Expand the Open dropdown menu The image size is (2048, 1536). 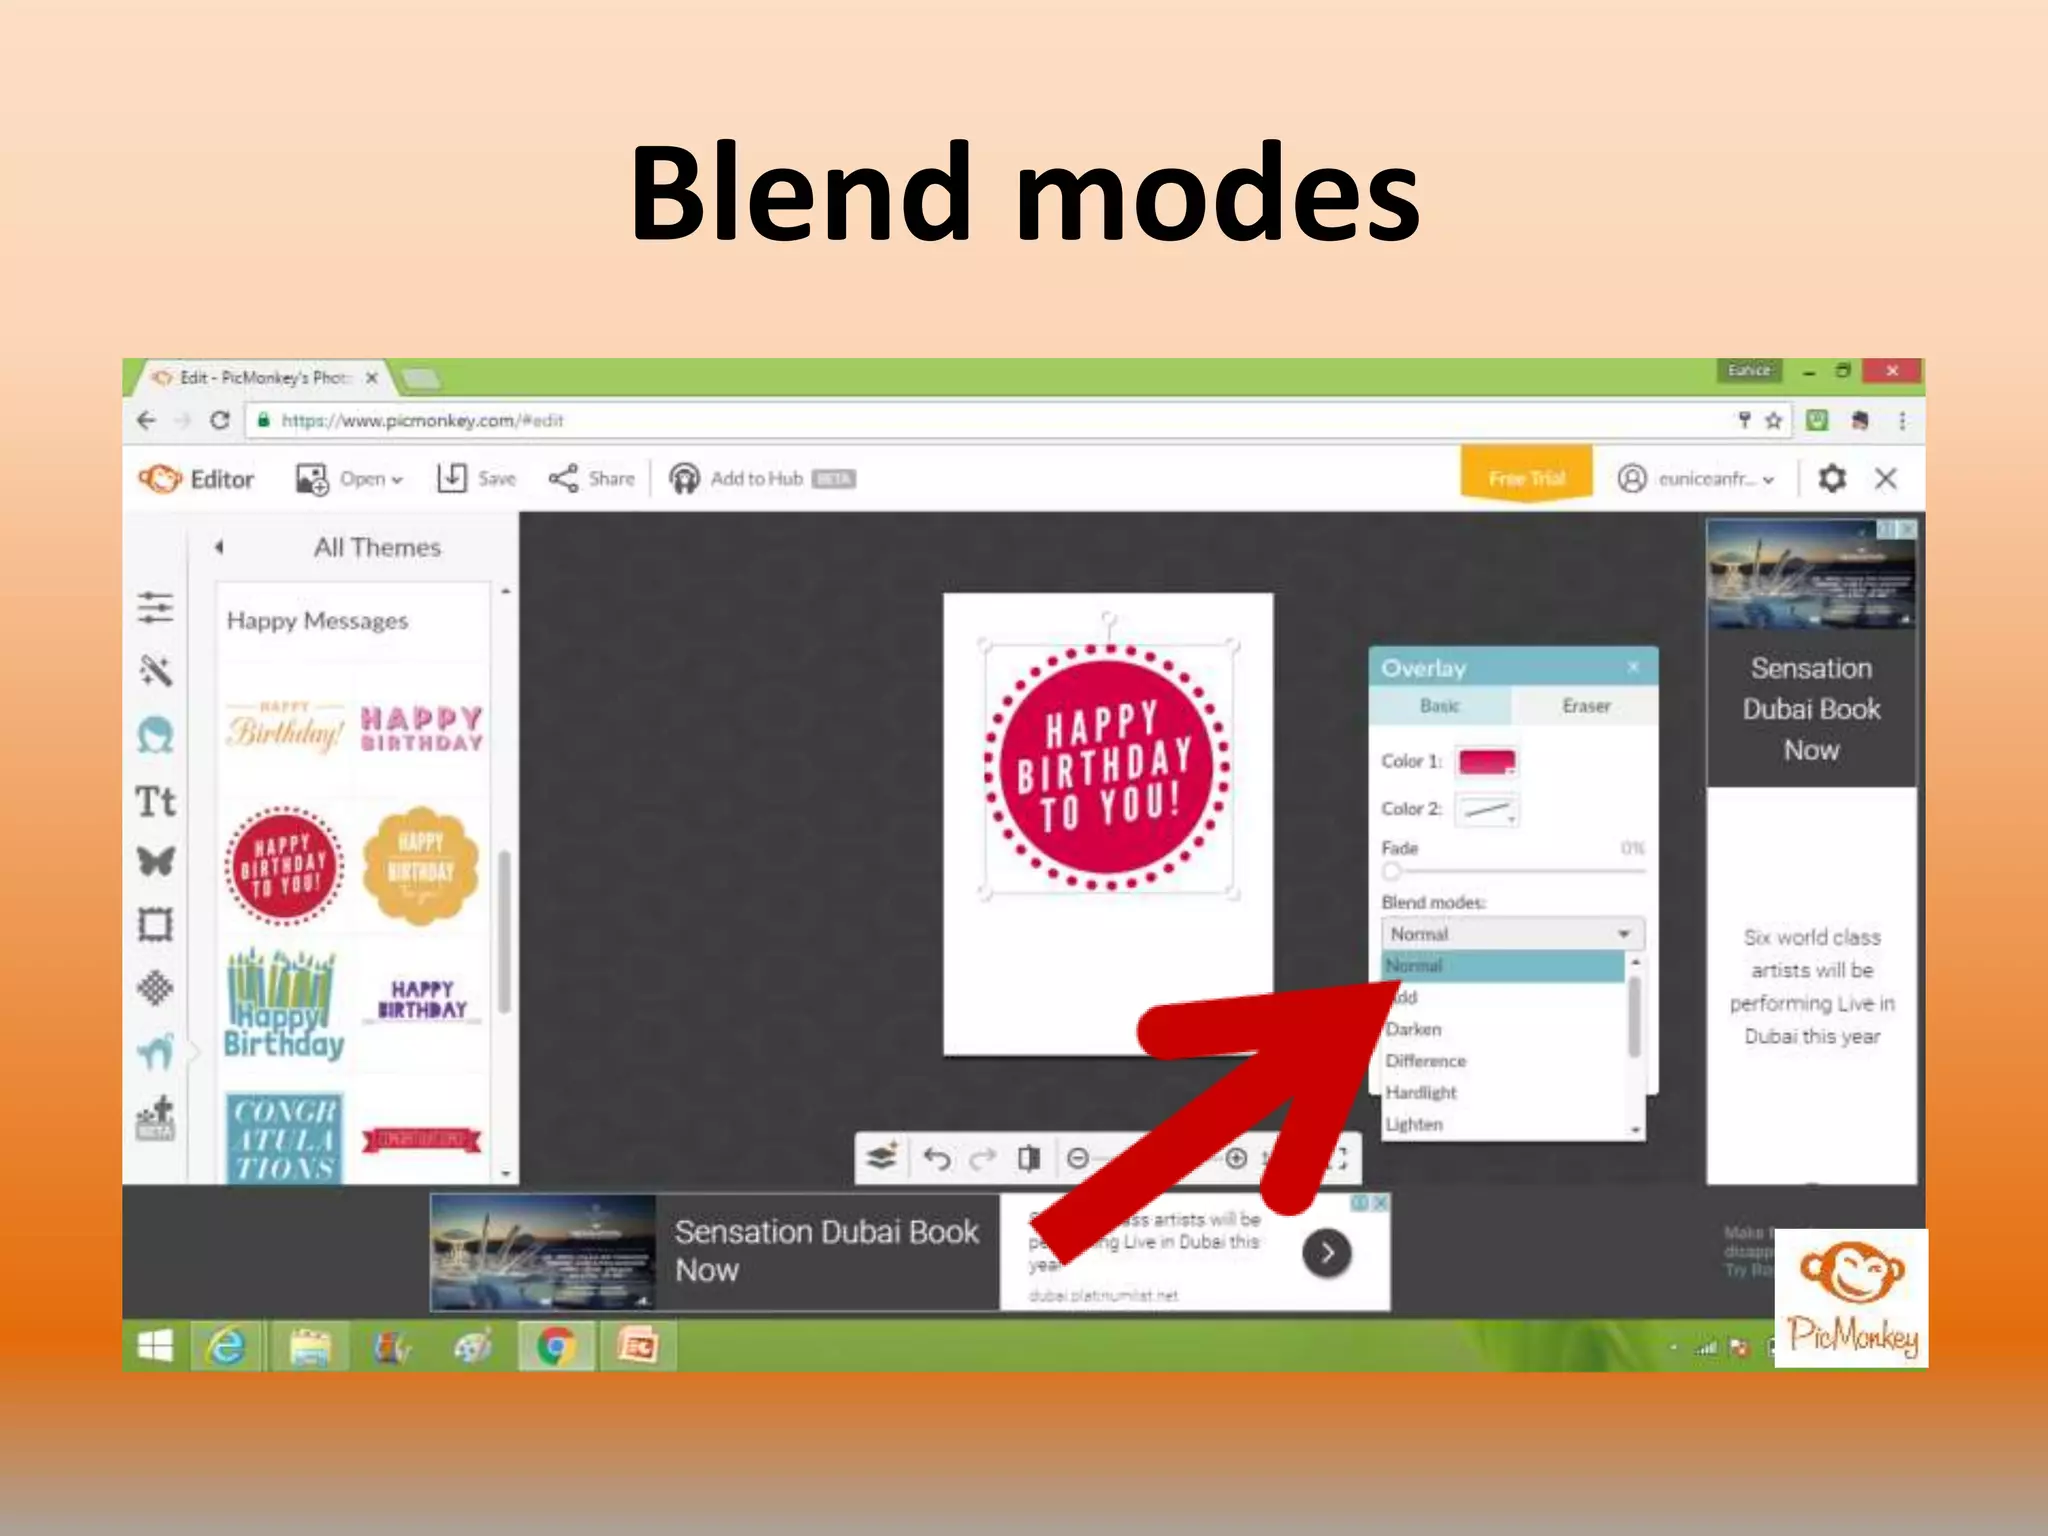click(x=349, y=479)
